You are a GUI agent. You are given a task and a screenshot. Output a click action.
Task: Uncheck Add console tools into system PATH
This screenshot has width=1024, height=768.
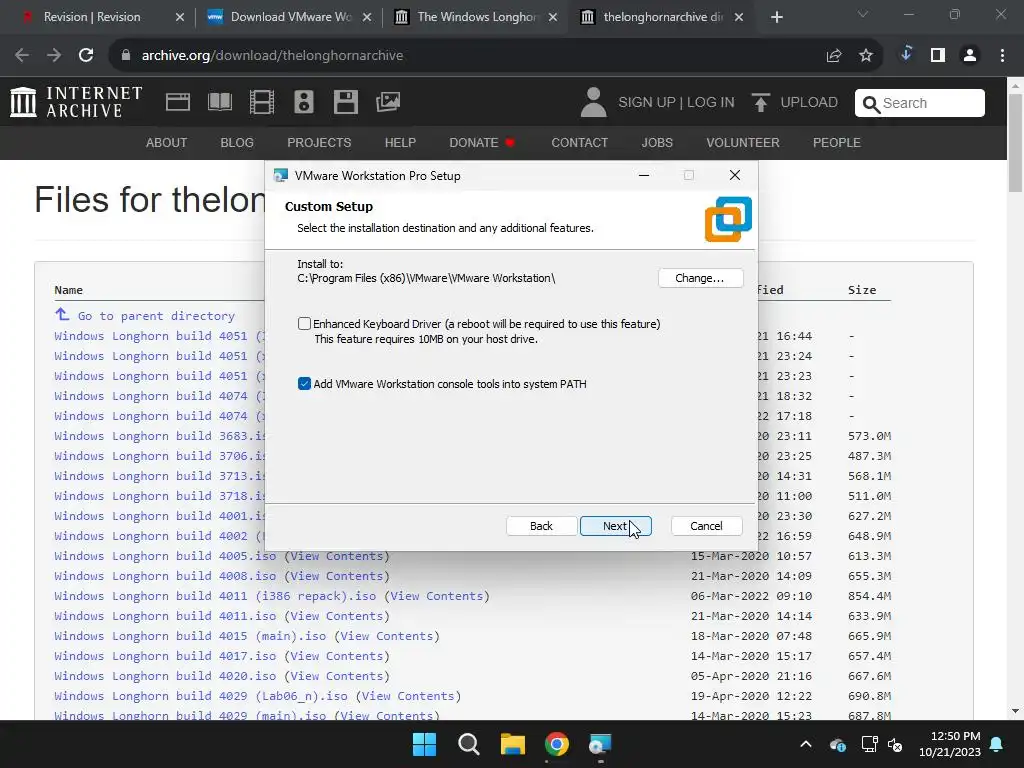click(x=304, y=383)
